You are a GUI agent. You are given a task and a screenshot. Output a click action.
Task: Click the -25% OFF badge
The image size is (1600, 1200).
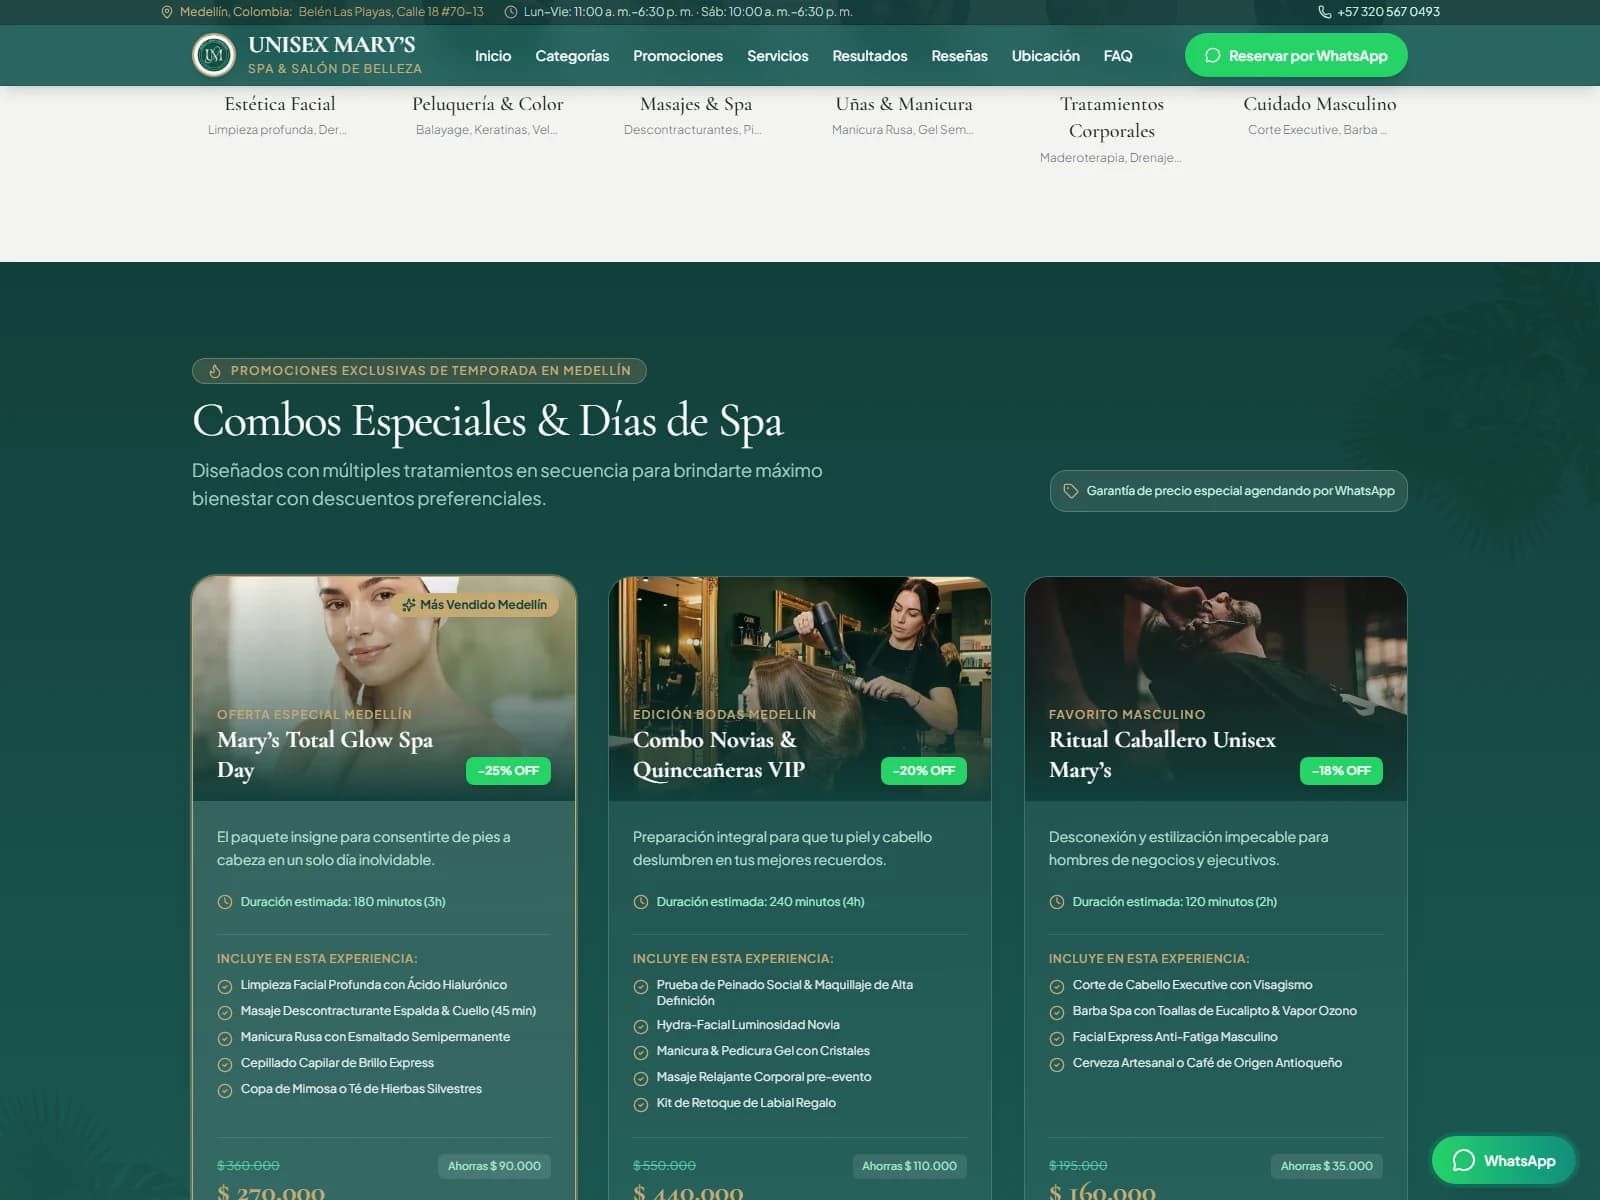tap(508, 771)
